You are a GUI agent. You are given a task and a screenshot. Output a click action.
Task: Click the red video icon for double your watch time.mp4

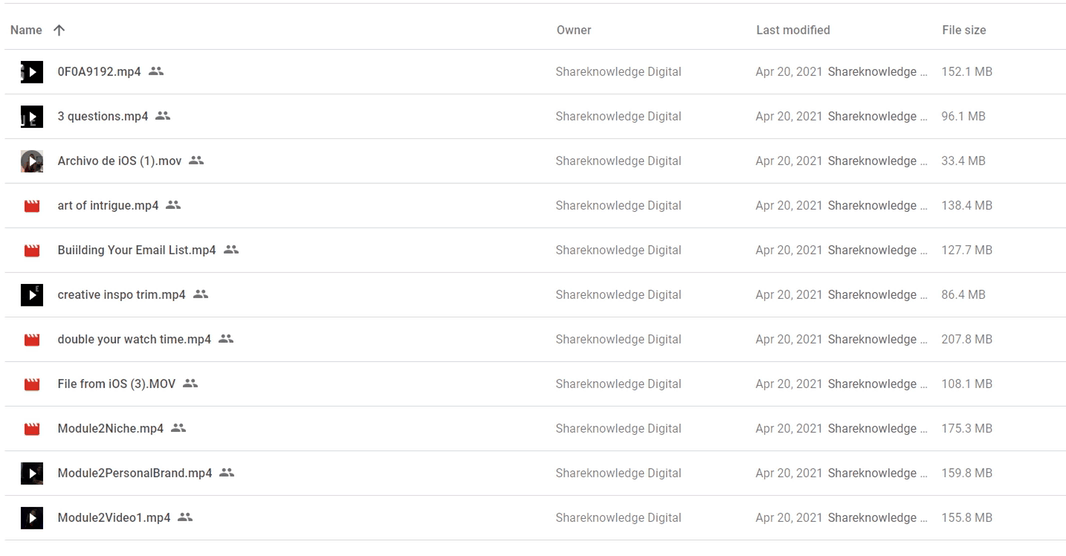[32, 340]
